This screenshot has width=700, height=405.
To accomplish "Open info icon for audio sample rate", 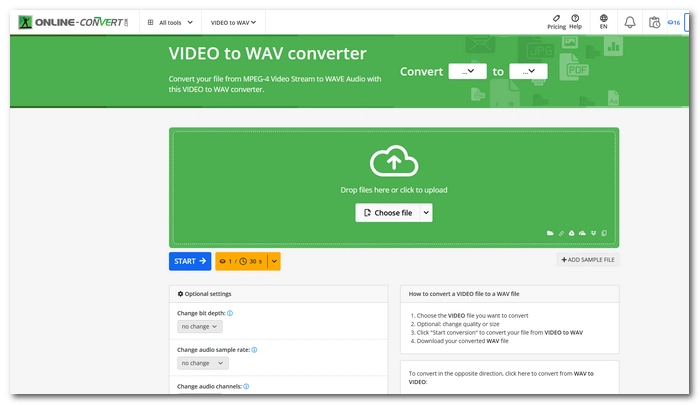I will click(x=254, y=350).
